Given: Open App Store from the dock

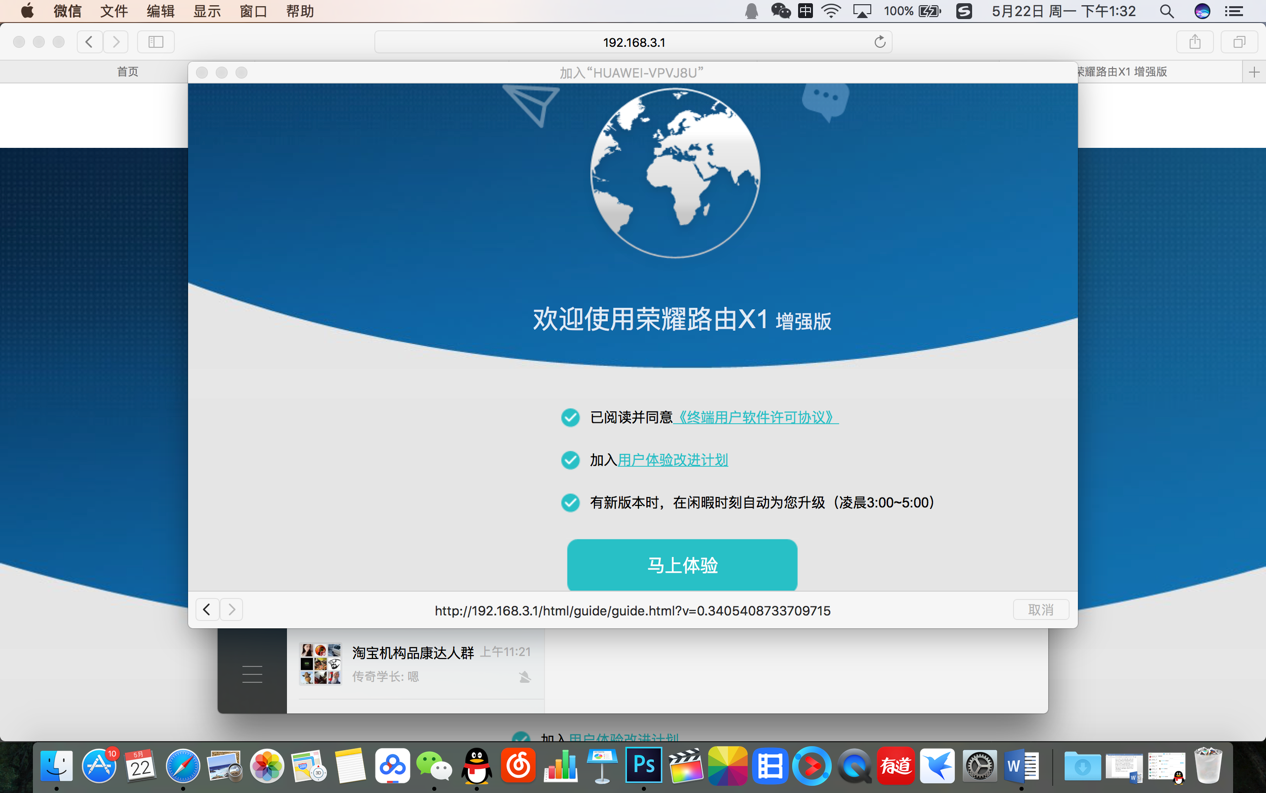Looking at the screenshot, I should point(98,766).
